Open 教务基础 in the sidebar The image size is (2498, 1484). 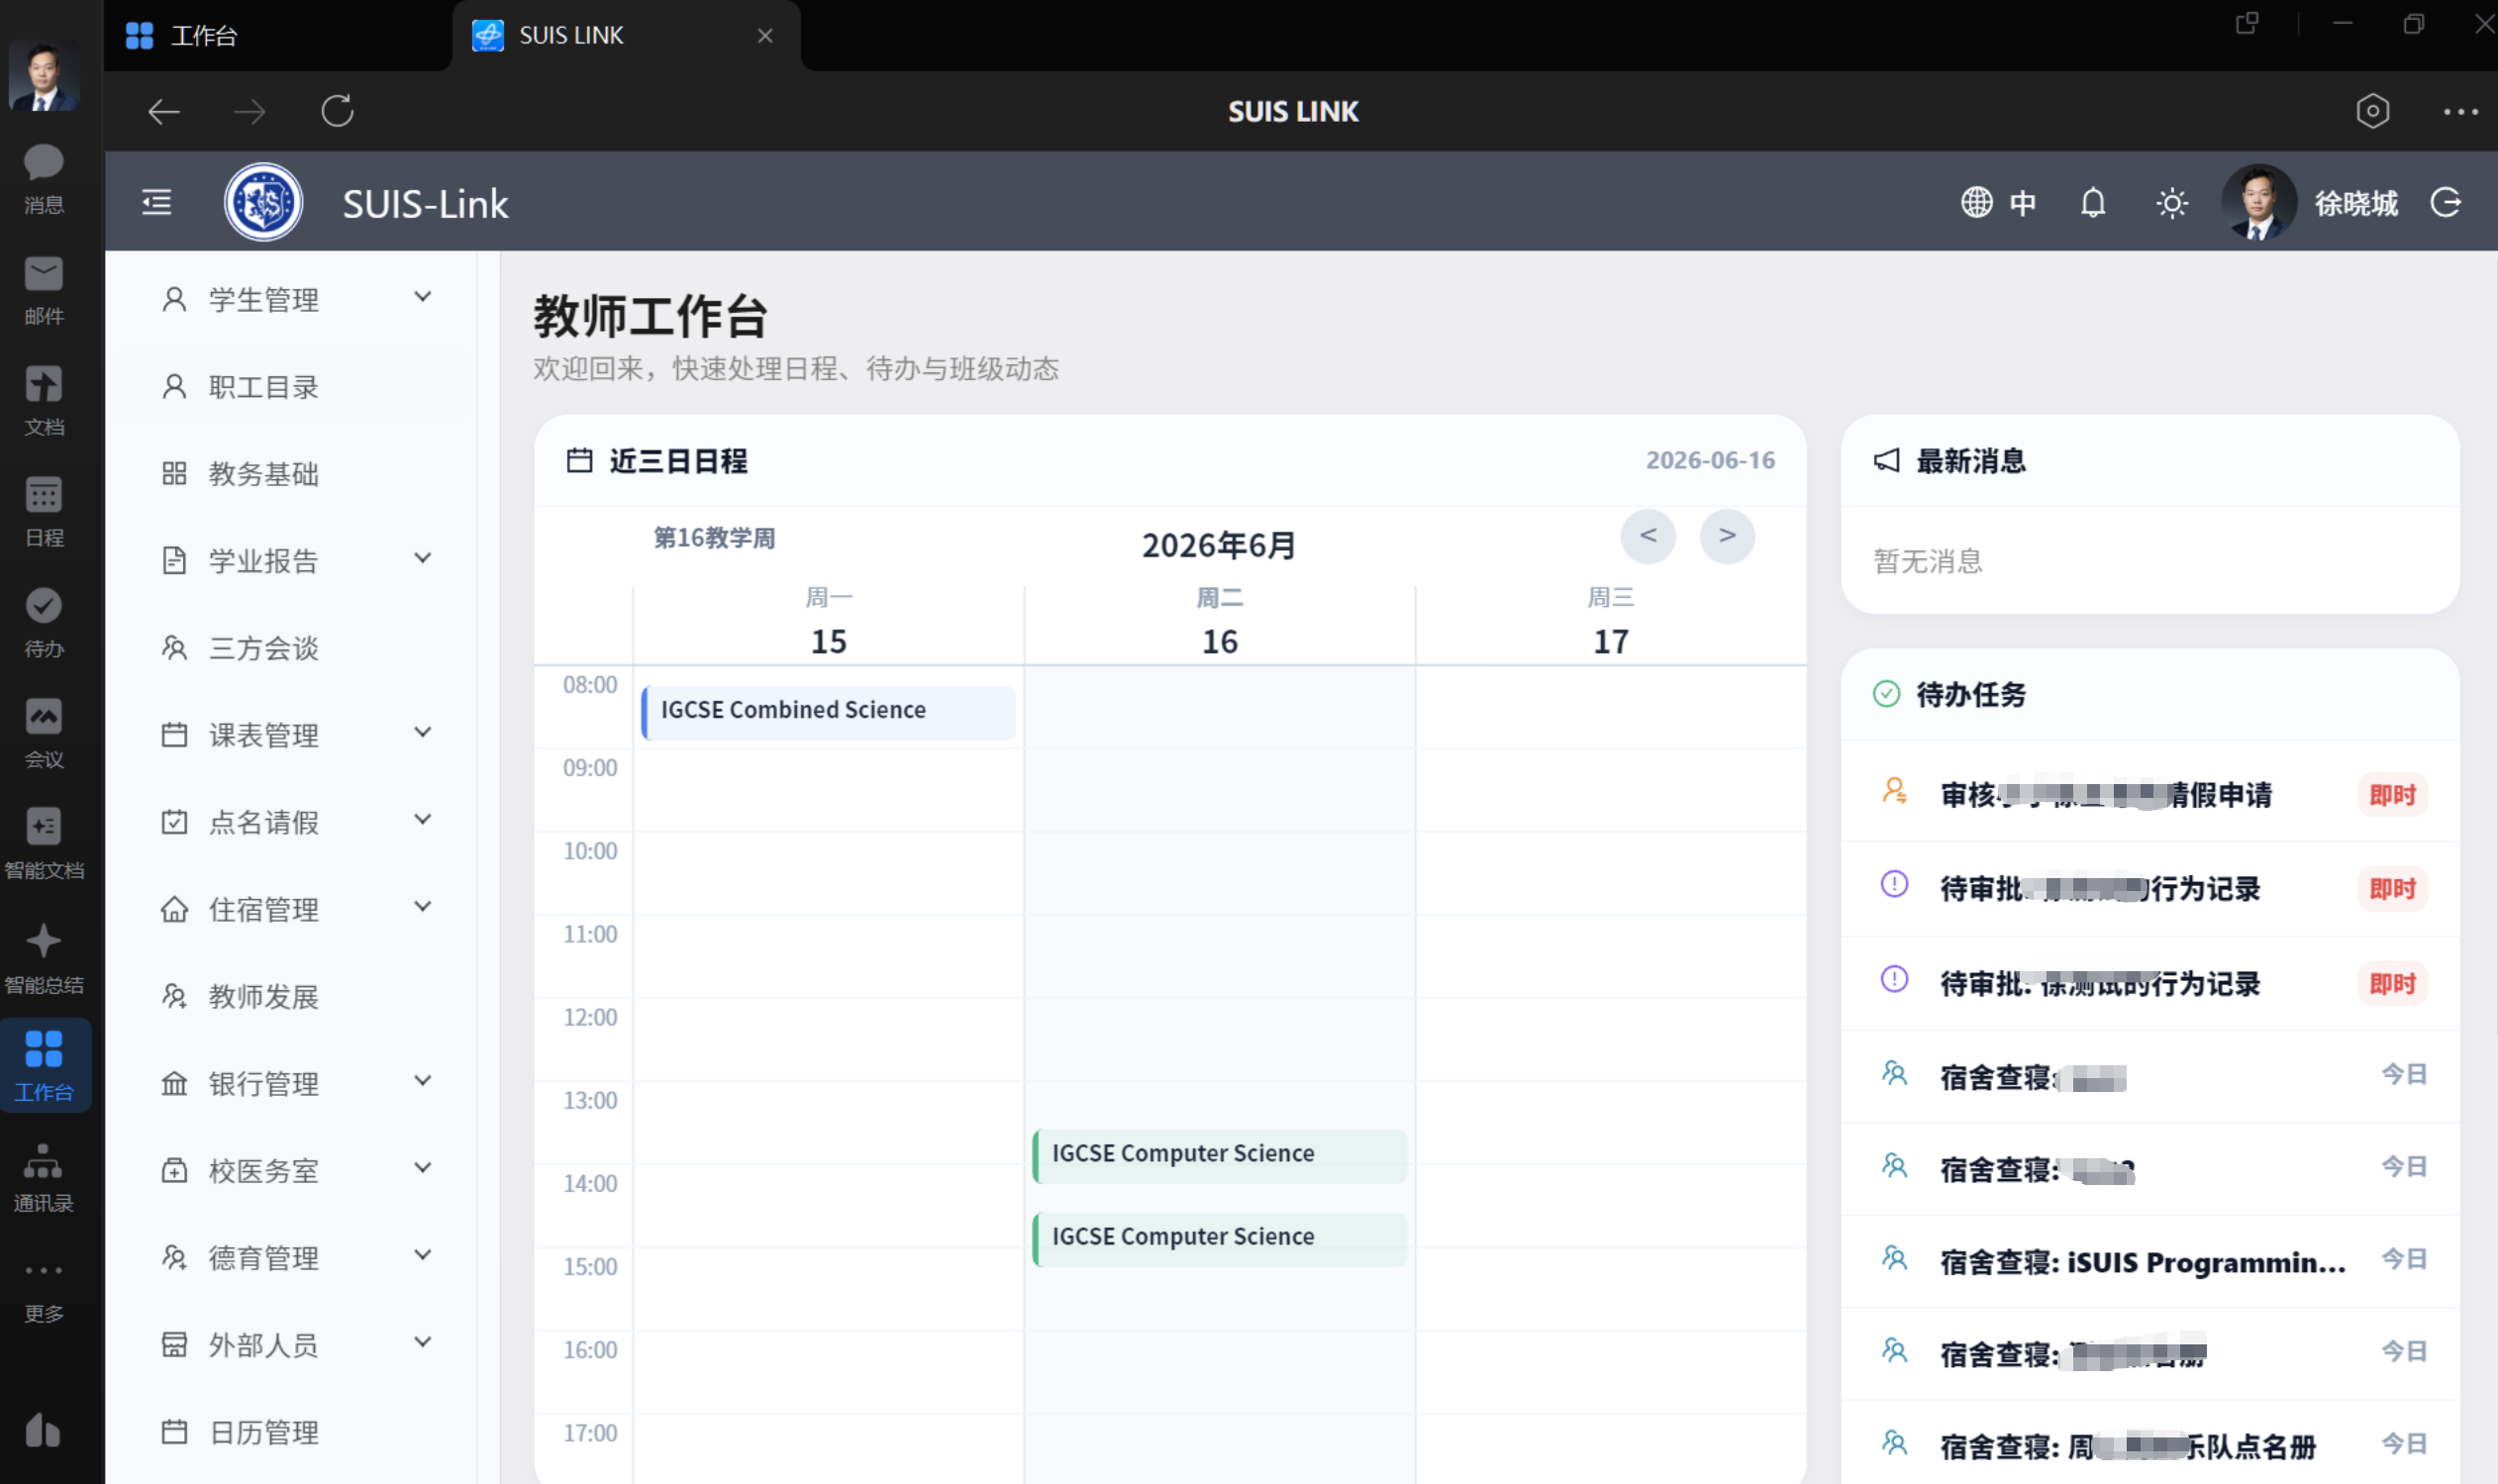[296, 473]
